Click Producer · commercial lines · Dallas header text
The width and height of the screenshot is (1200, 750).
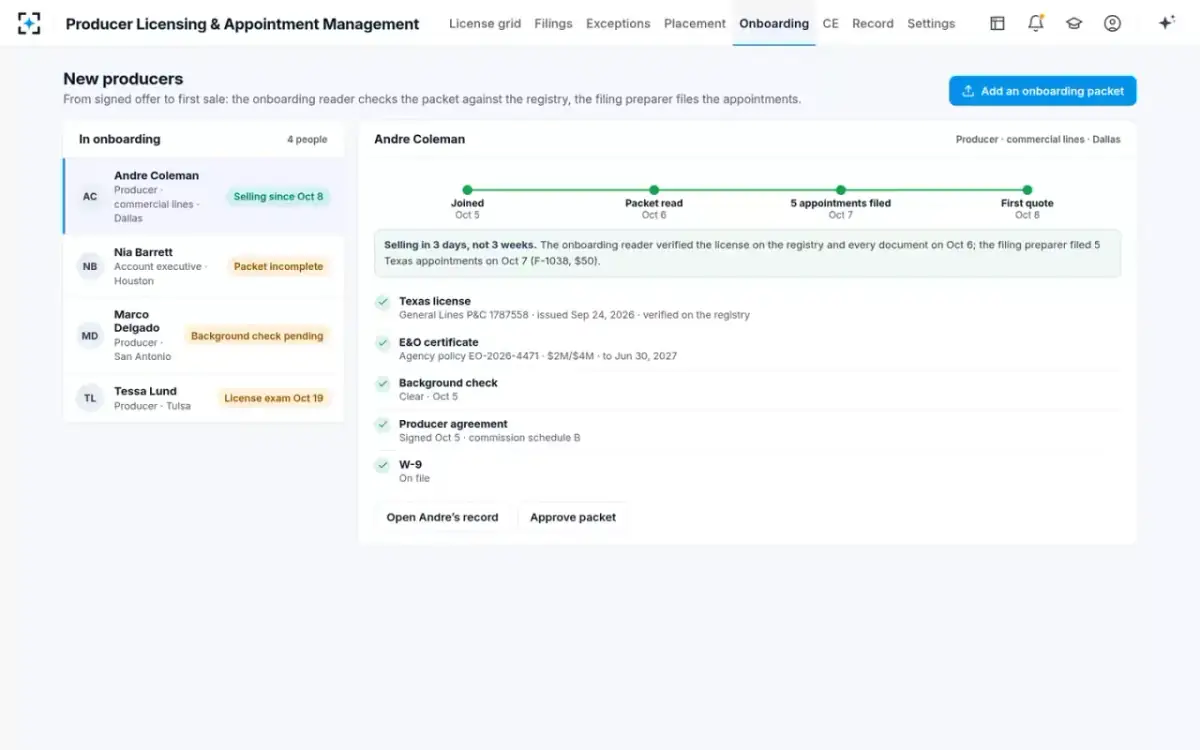tap(1038, 140)
